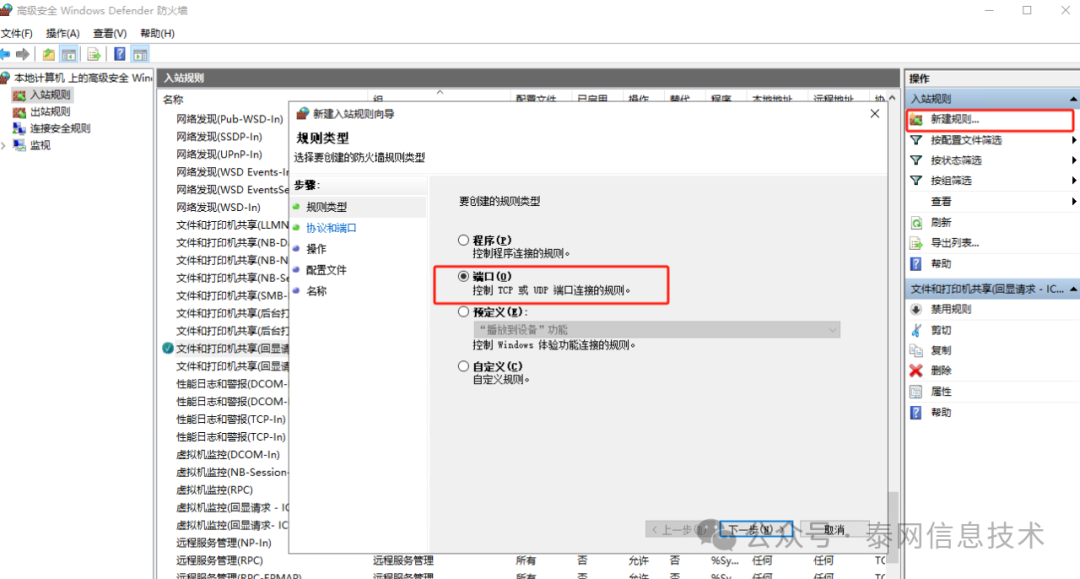
Task: Click the 按配置文件筛选 funnel icon
Action: [916, 140]
